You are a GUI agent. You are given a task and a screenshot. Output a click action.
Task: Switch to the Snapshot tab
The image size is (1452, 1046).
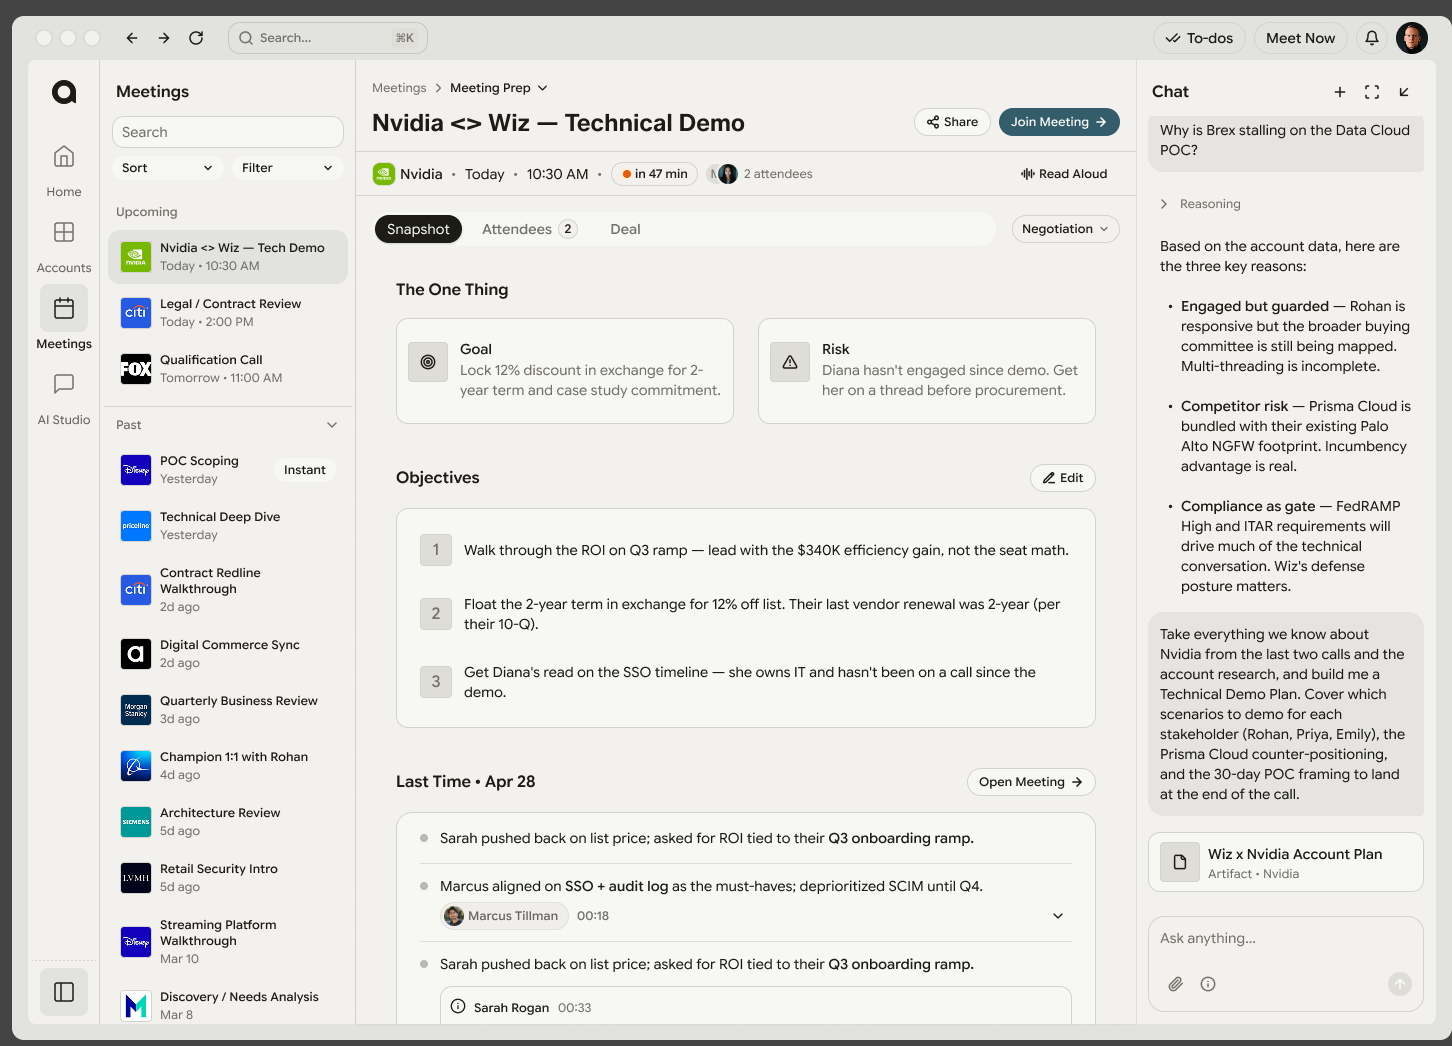click(x=418, y=229)
